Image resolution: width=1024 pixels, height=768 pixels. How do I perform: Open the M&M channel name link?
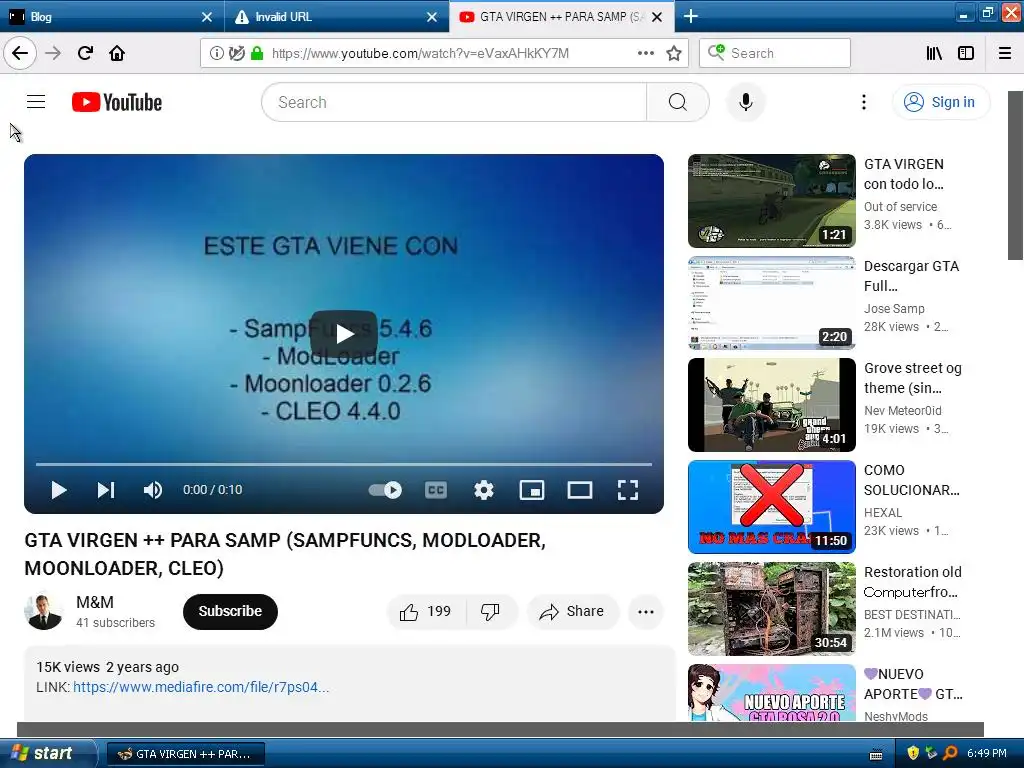click(x=95, y=602)
